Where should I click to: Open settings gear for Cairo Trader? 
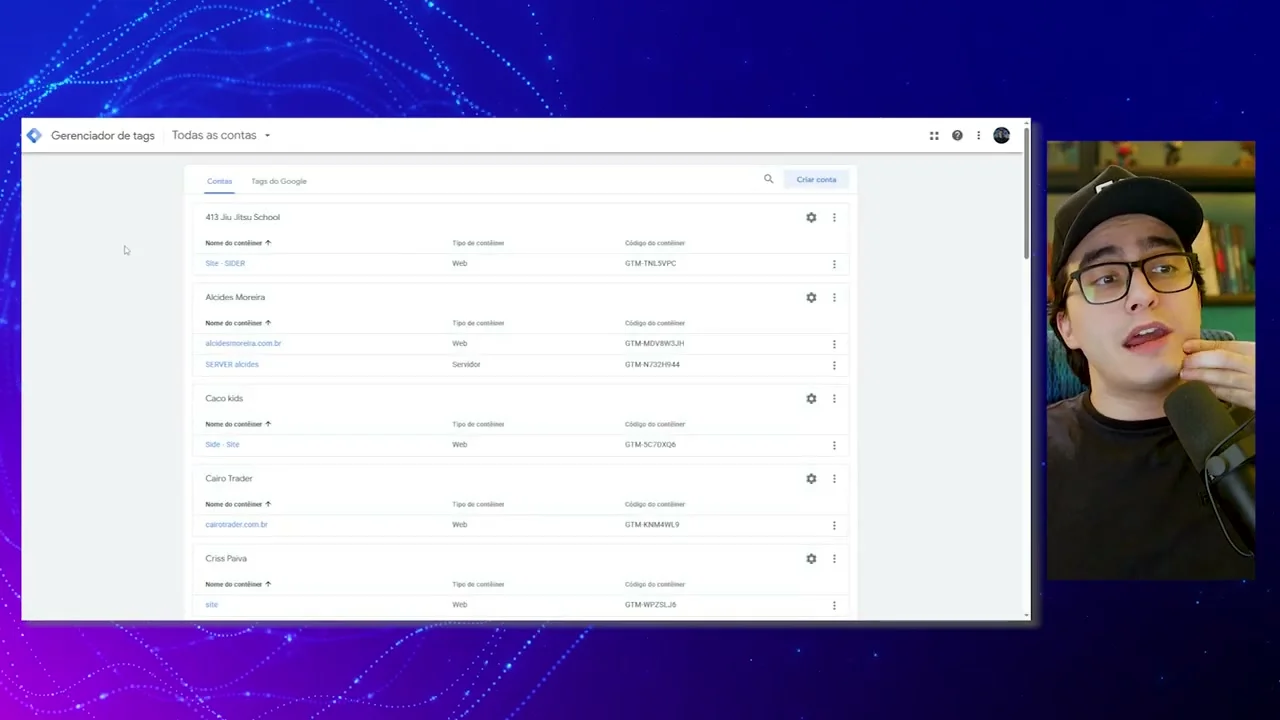(x=811, y=478)
